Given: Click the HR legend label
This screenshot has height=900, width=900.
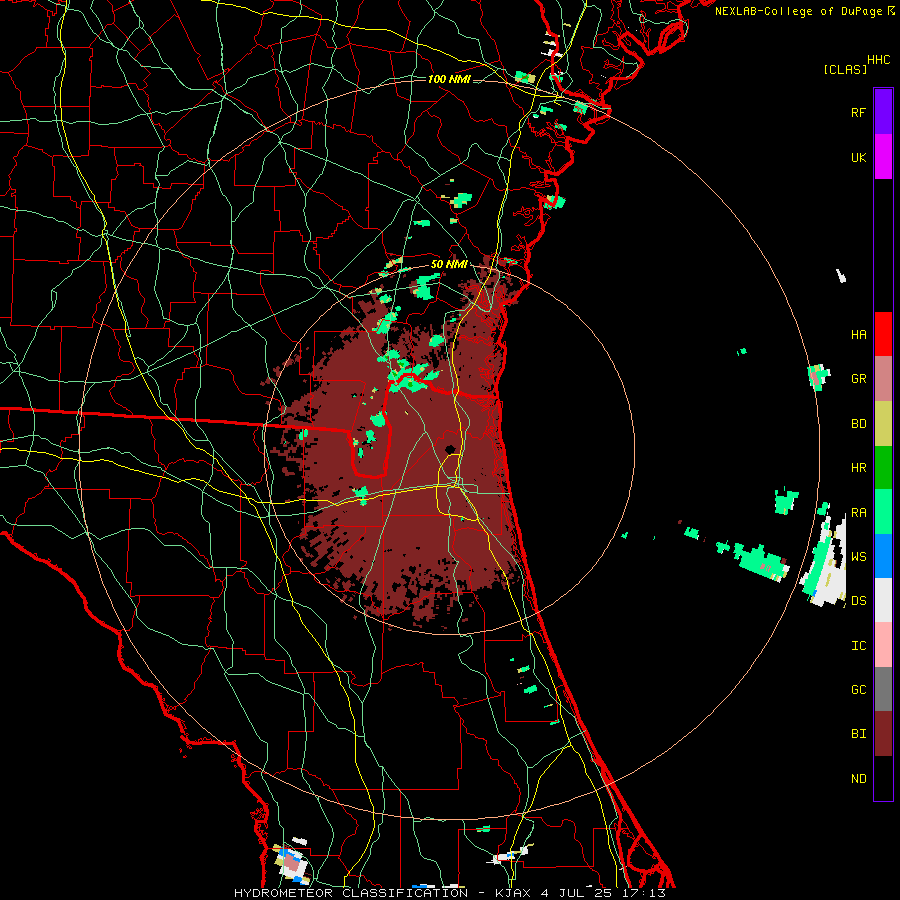Looking at the screenshot, I should click(858, 468).
